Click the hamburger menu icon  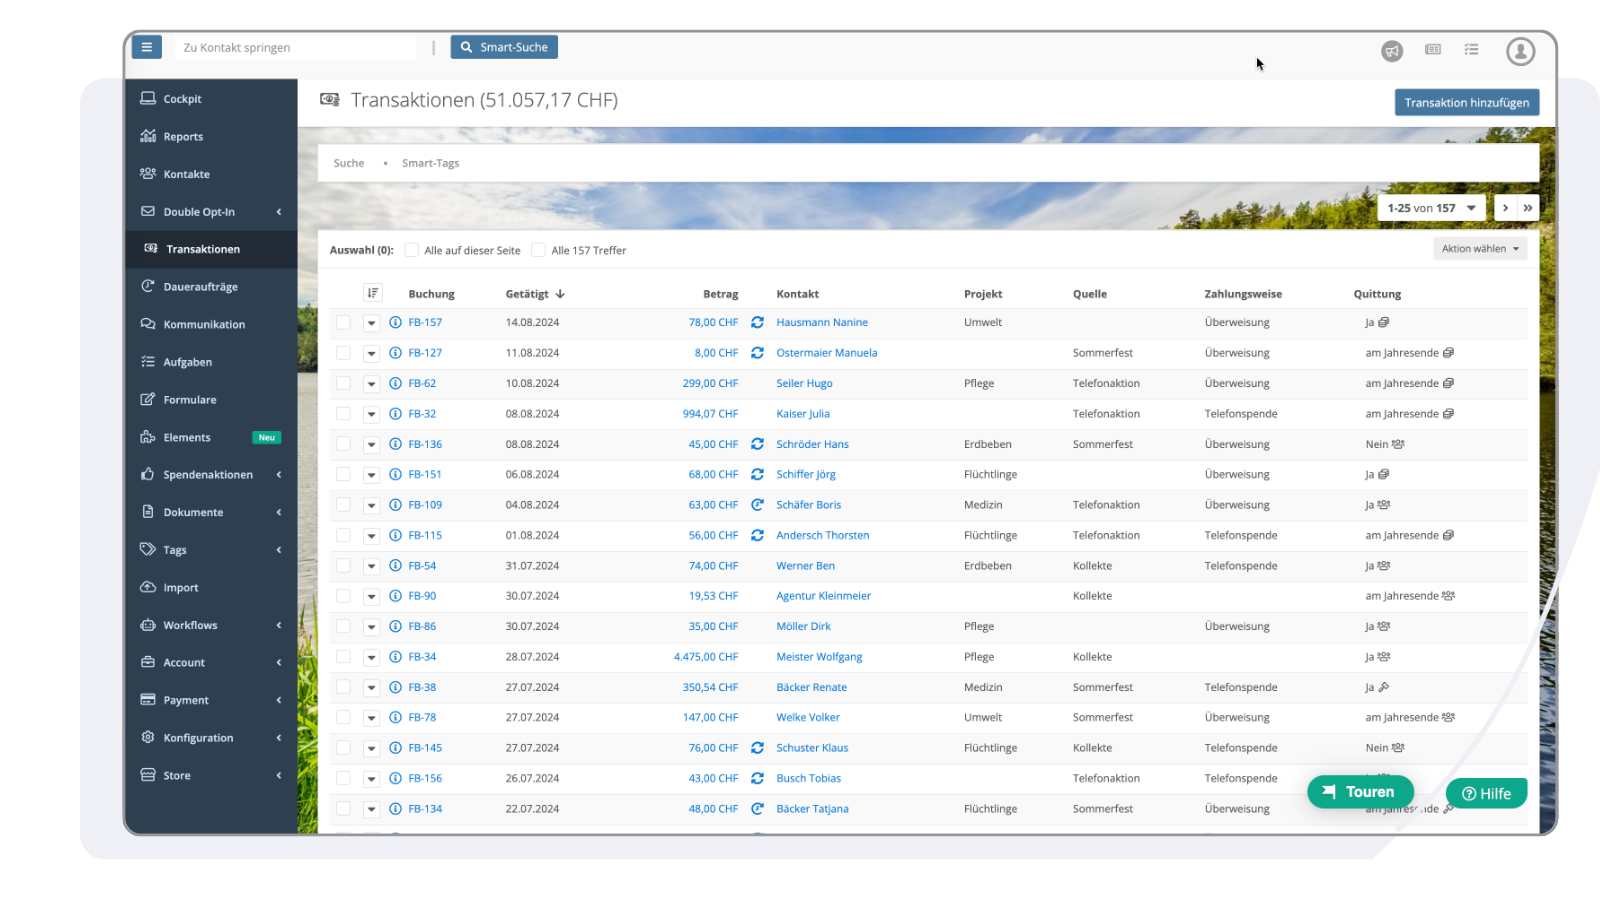click(x=146, y=47)
